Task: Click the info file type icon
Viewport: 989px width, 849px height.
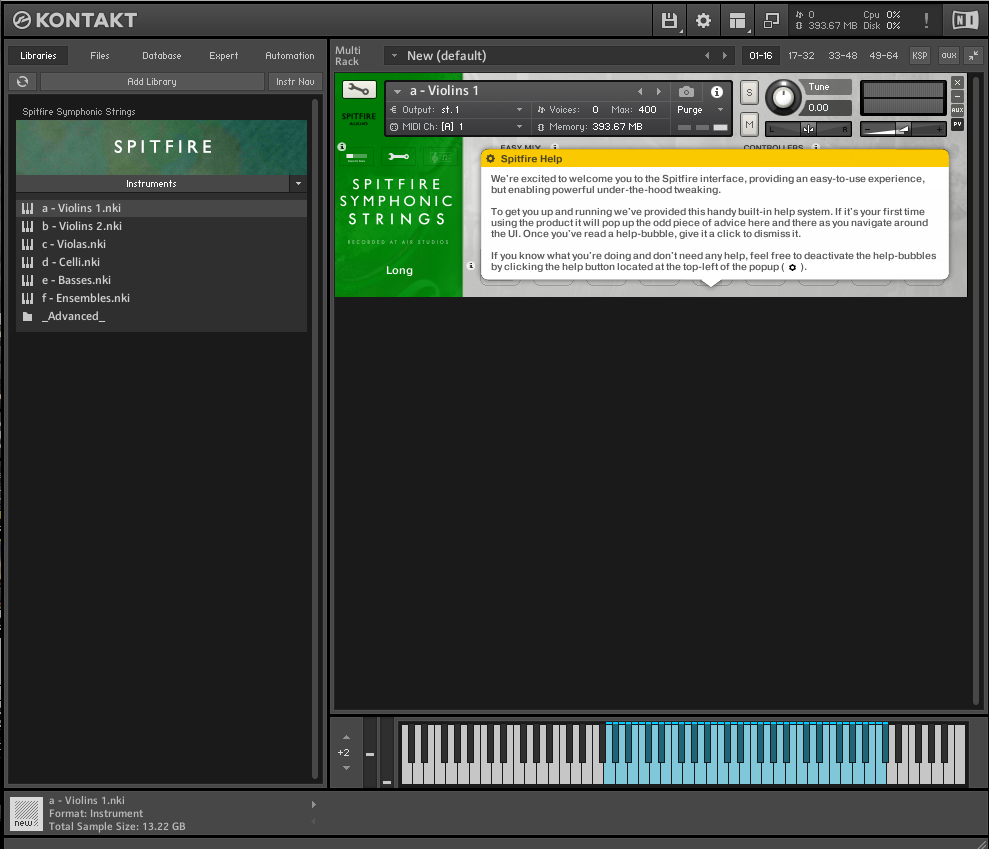Action: (26, 814)
